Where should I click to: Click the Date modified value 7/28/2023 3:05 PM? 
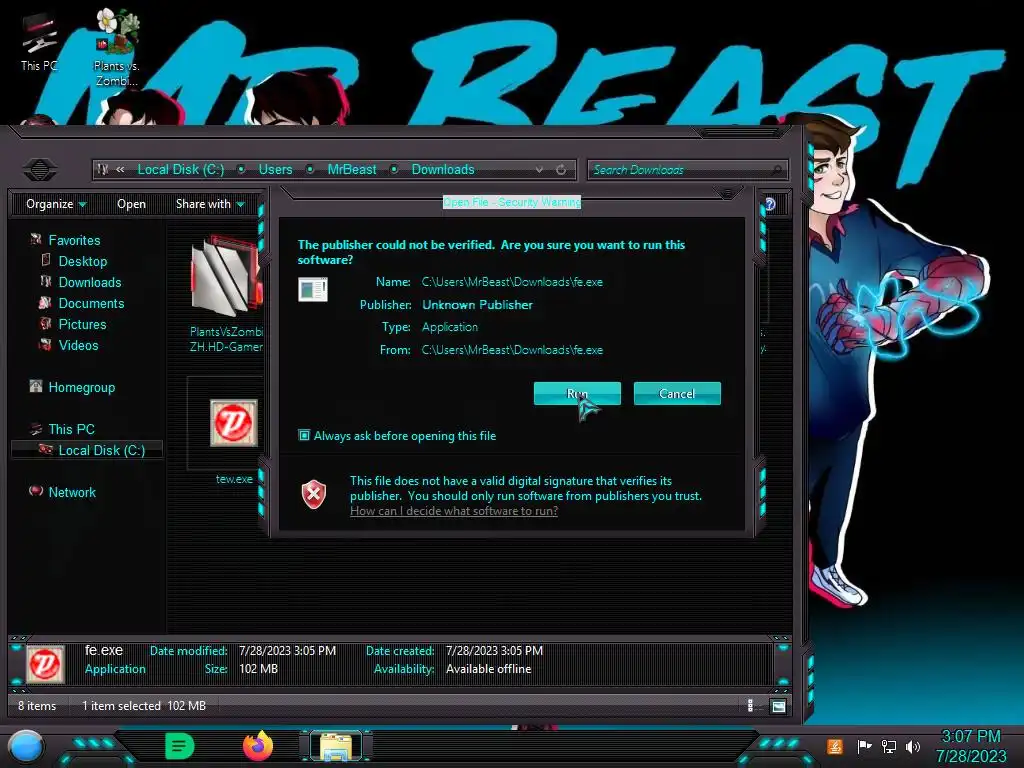[x=287, y=650]
